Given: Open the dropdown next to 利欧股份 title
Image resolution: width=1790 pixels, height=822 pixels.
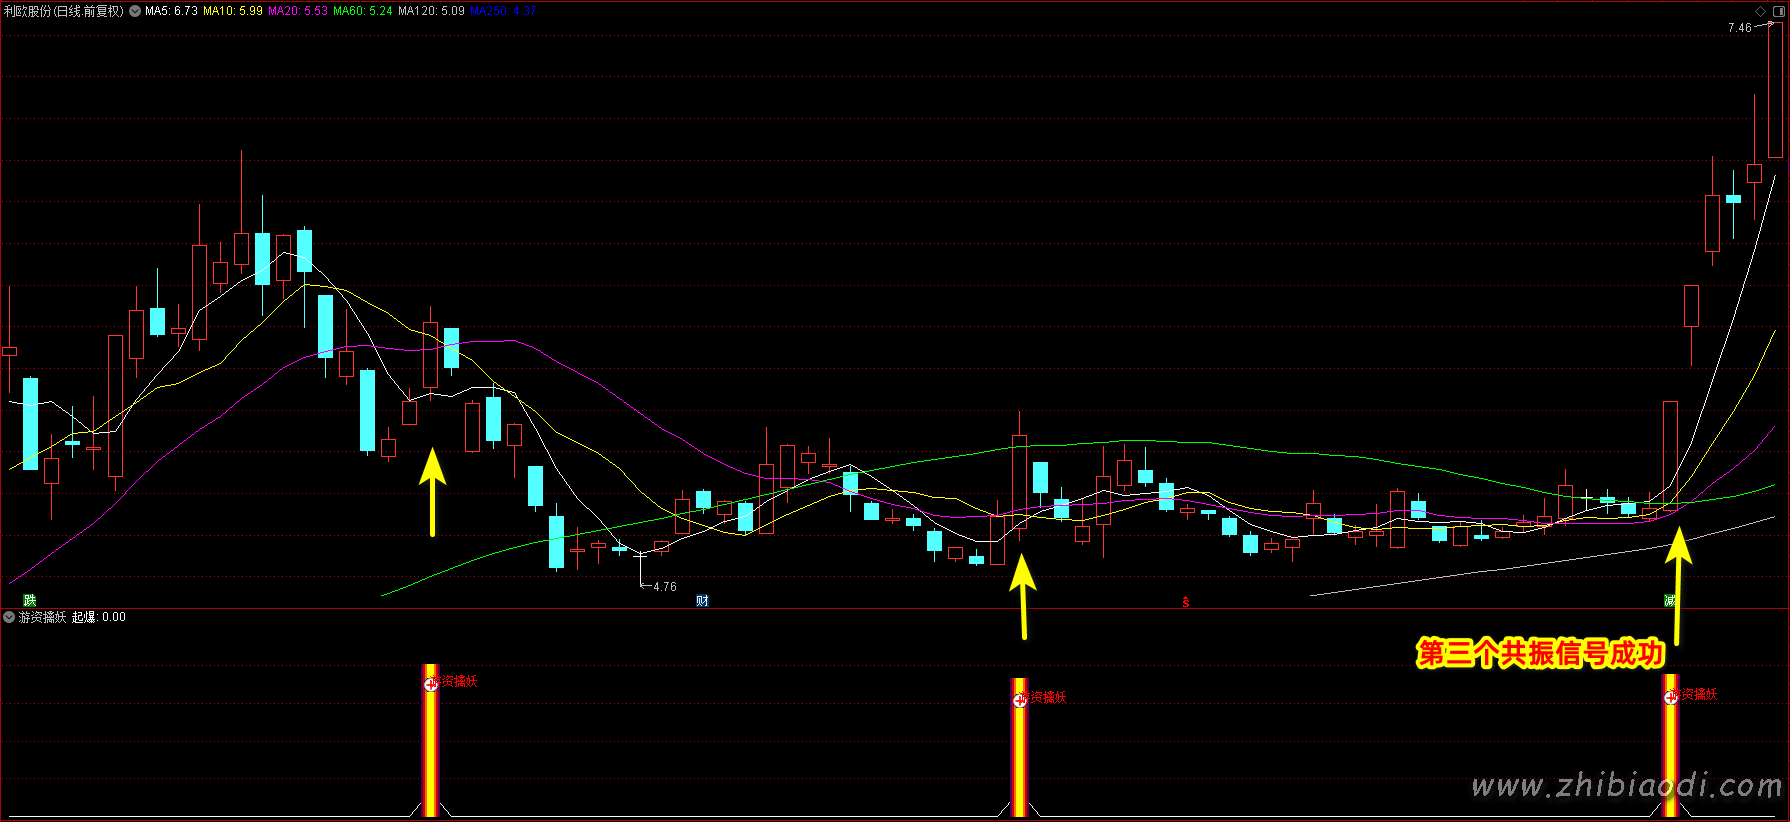Looking at the screenshot, I should (135, 11).
